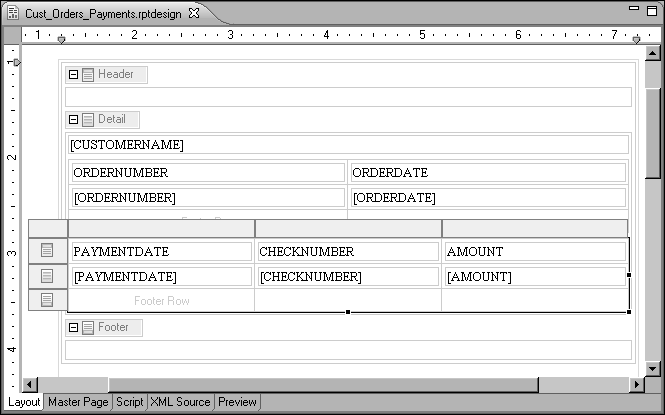Select the PAYMENTDATE header row handle icon
This screenshot has height=415, width=665.
tap(47, 252)
